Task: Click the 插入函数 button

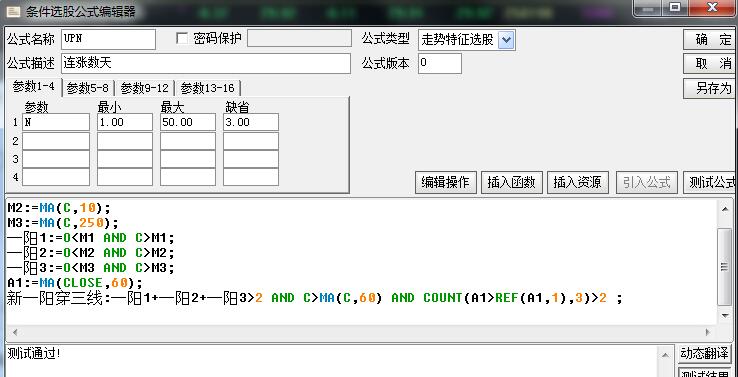Action: [x=512, y=183]
